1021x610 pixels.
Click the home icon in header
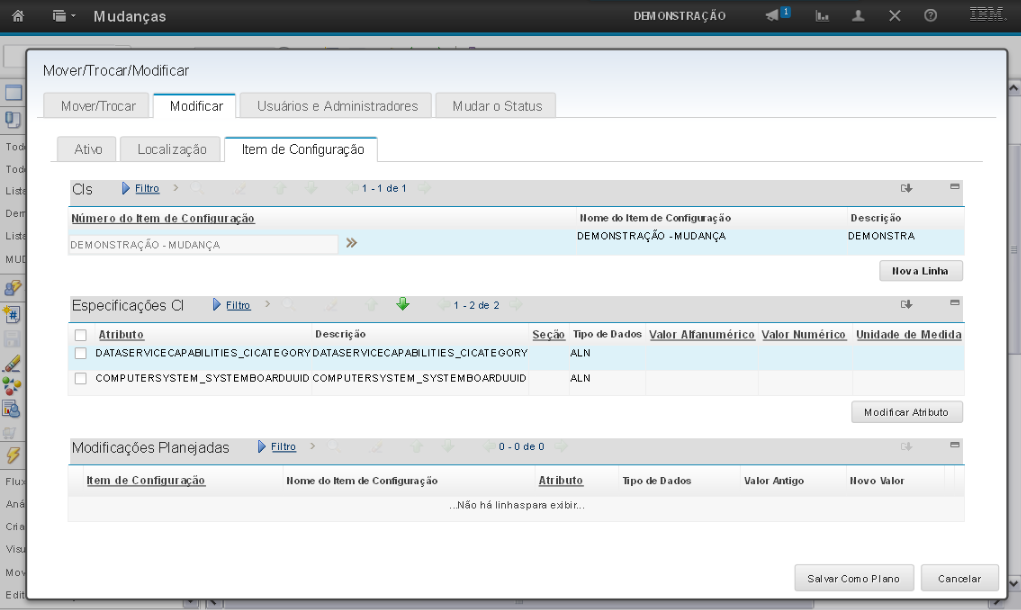(17, 16)
